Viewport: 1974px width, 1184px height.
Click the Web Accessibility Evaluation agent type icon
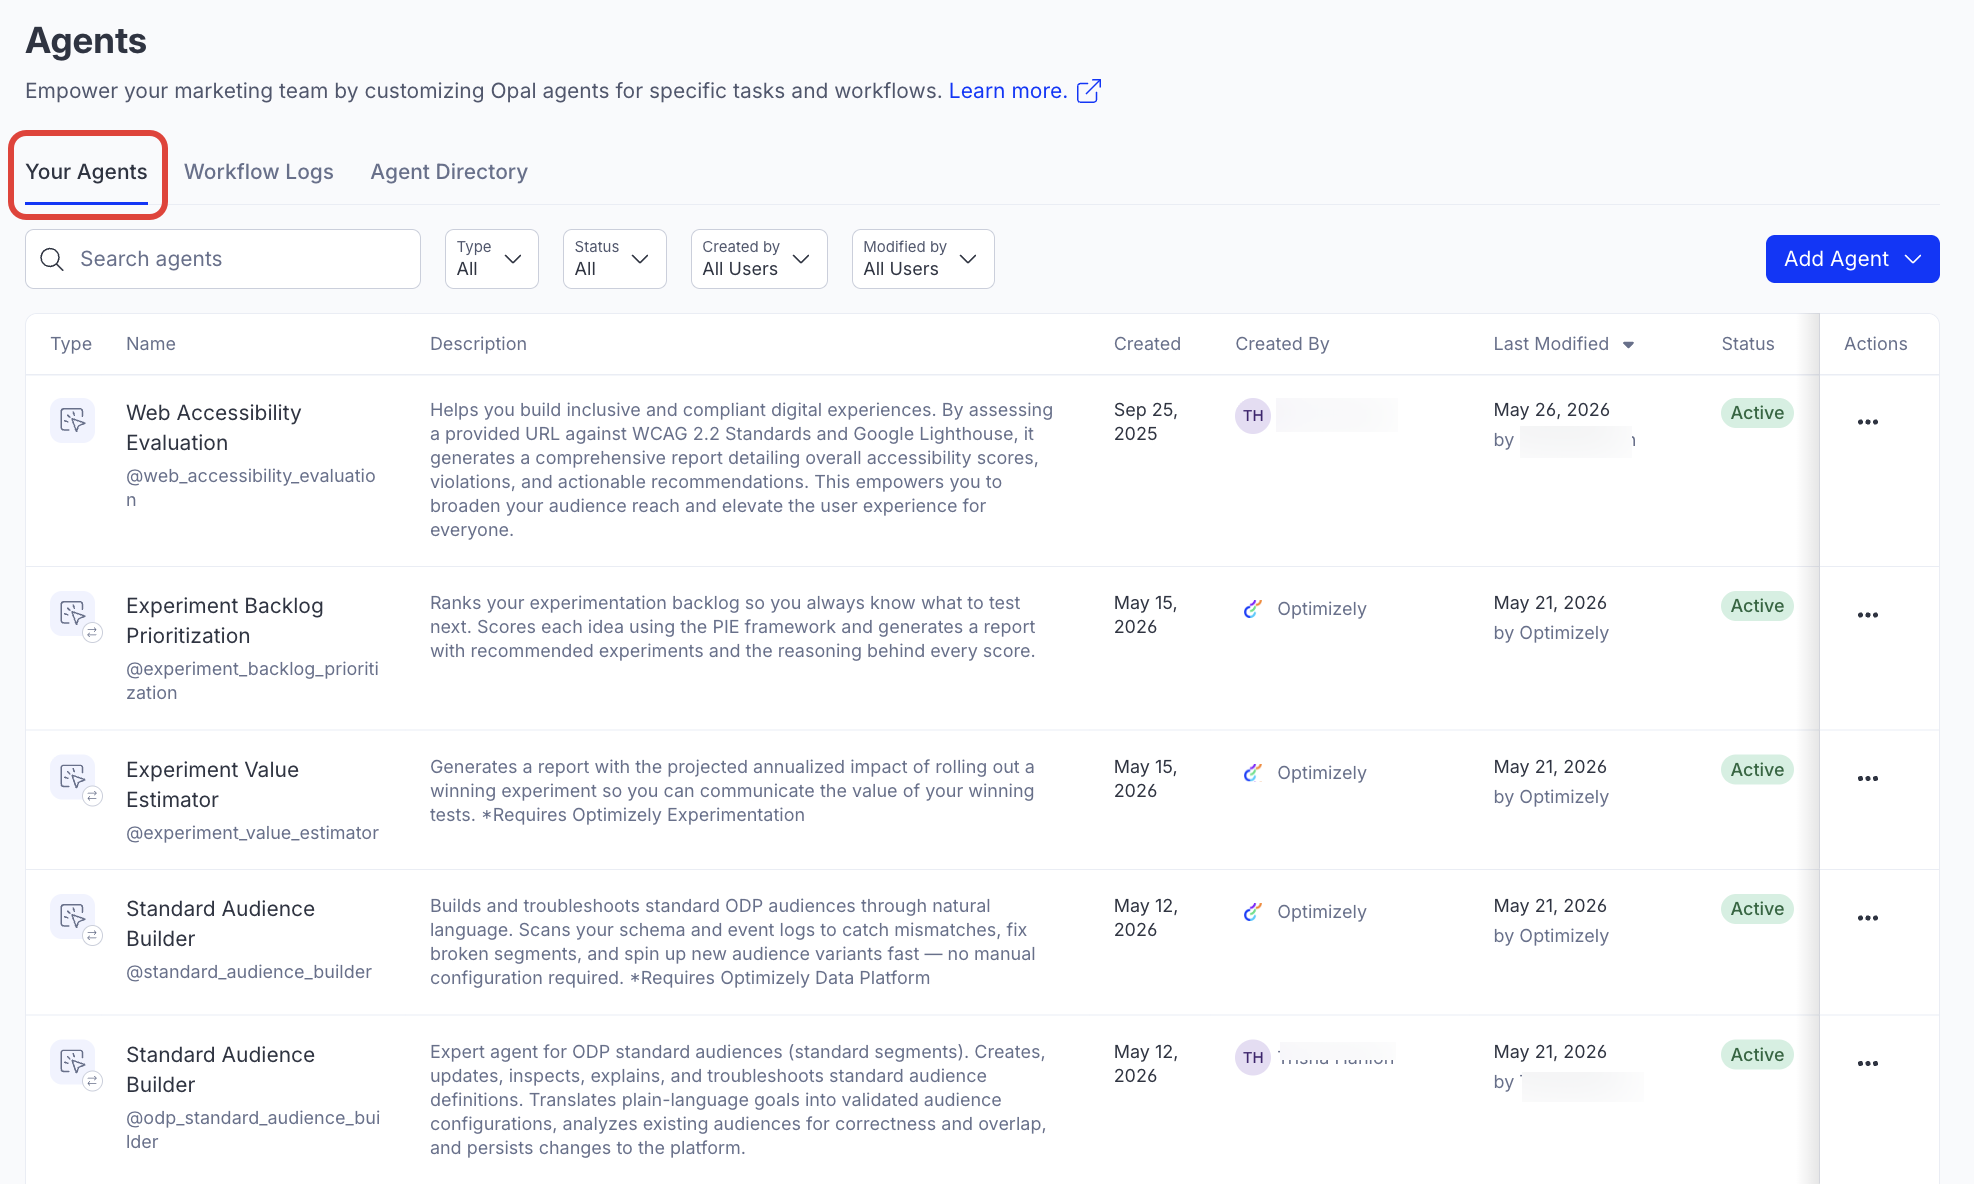click(73, 420)
